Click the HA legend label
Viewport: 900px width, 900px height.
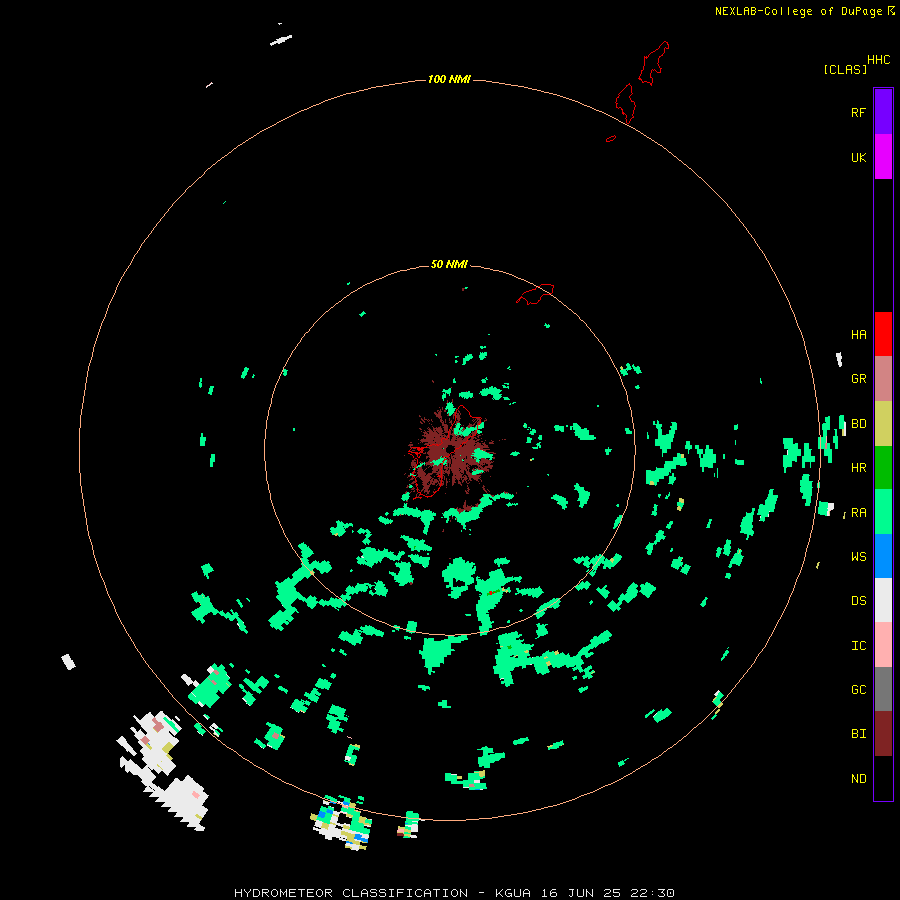(858, 334)
